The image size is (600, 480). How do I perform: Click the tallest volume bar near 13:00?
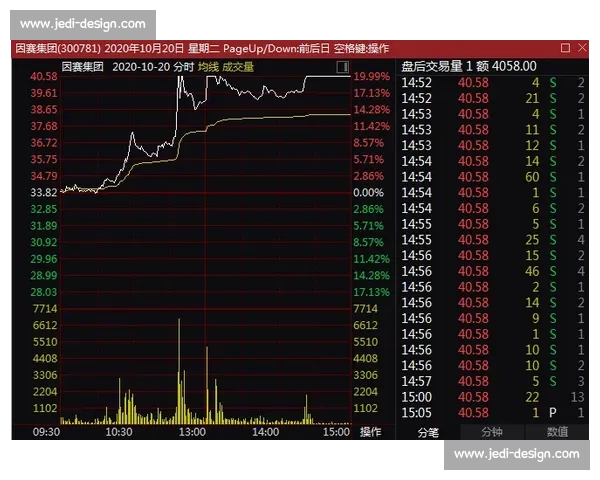pyautogui.click(x=179, y=371)
